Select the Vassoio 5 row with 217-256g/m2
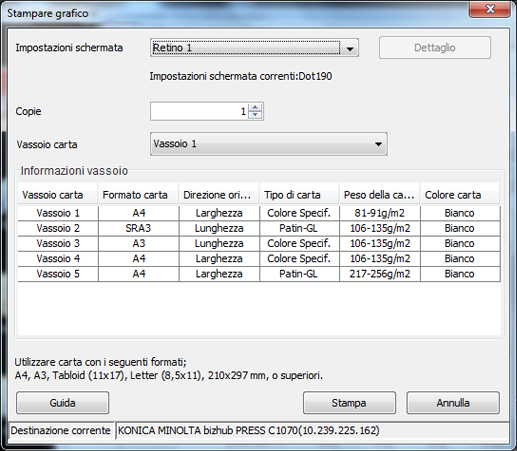The image size is (517, 451). (x=259, y=274)
